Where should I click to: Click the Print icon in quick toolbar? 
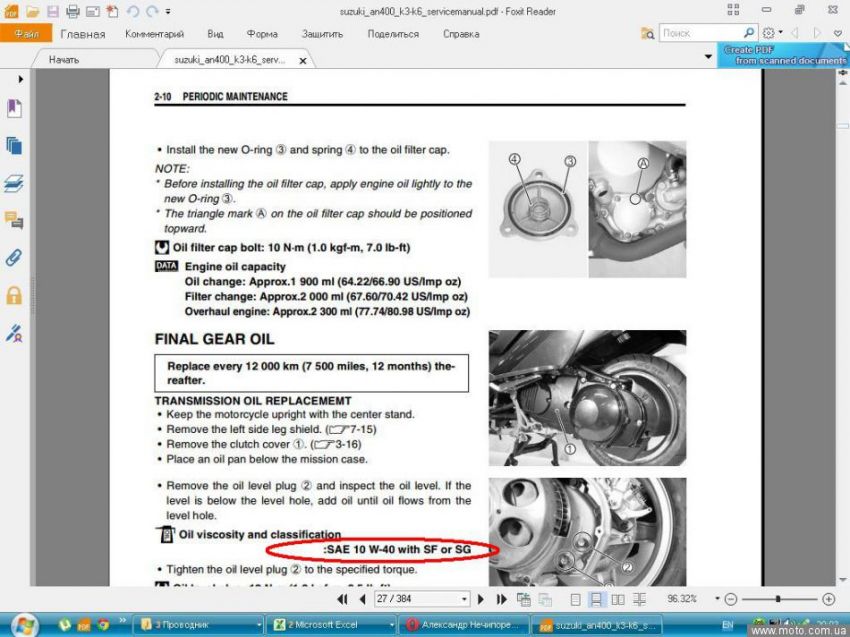pyautogui.click(x=72, y=11)
